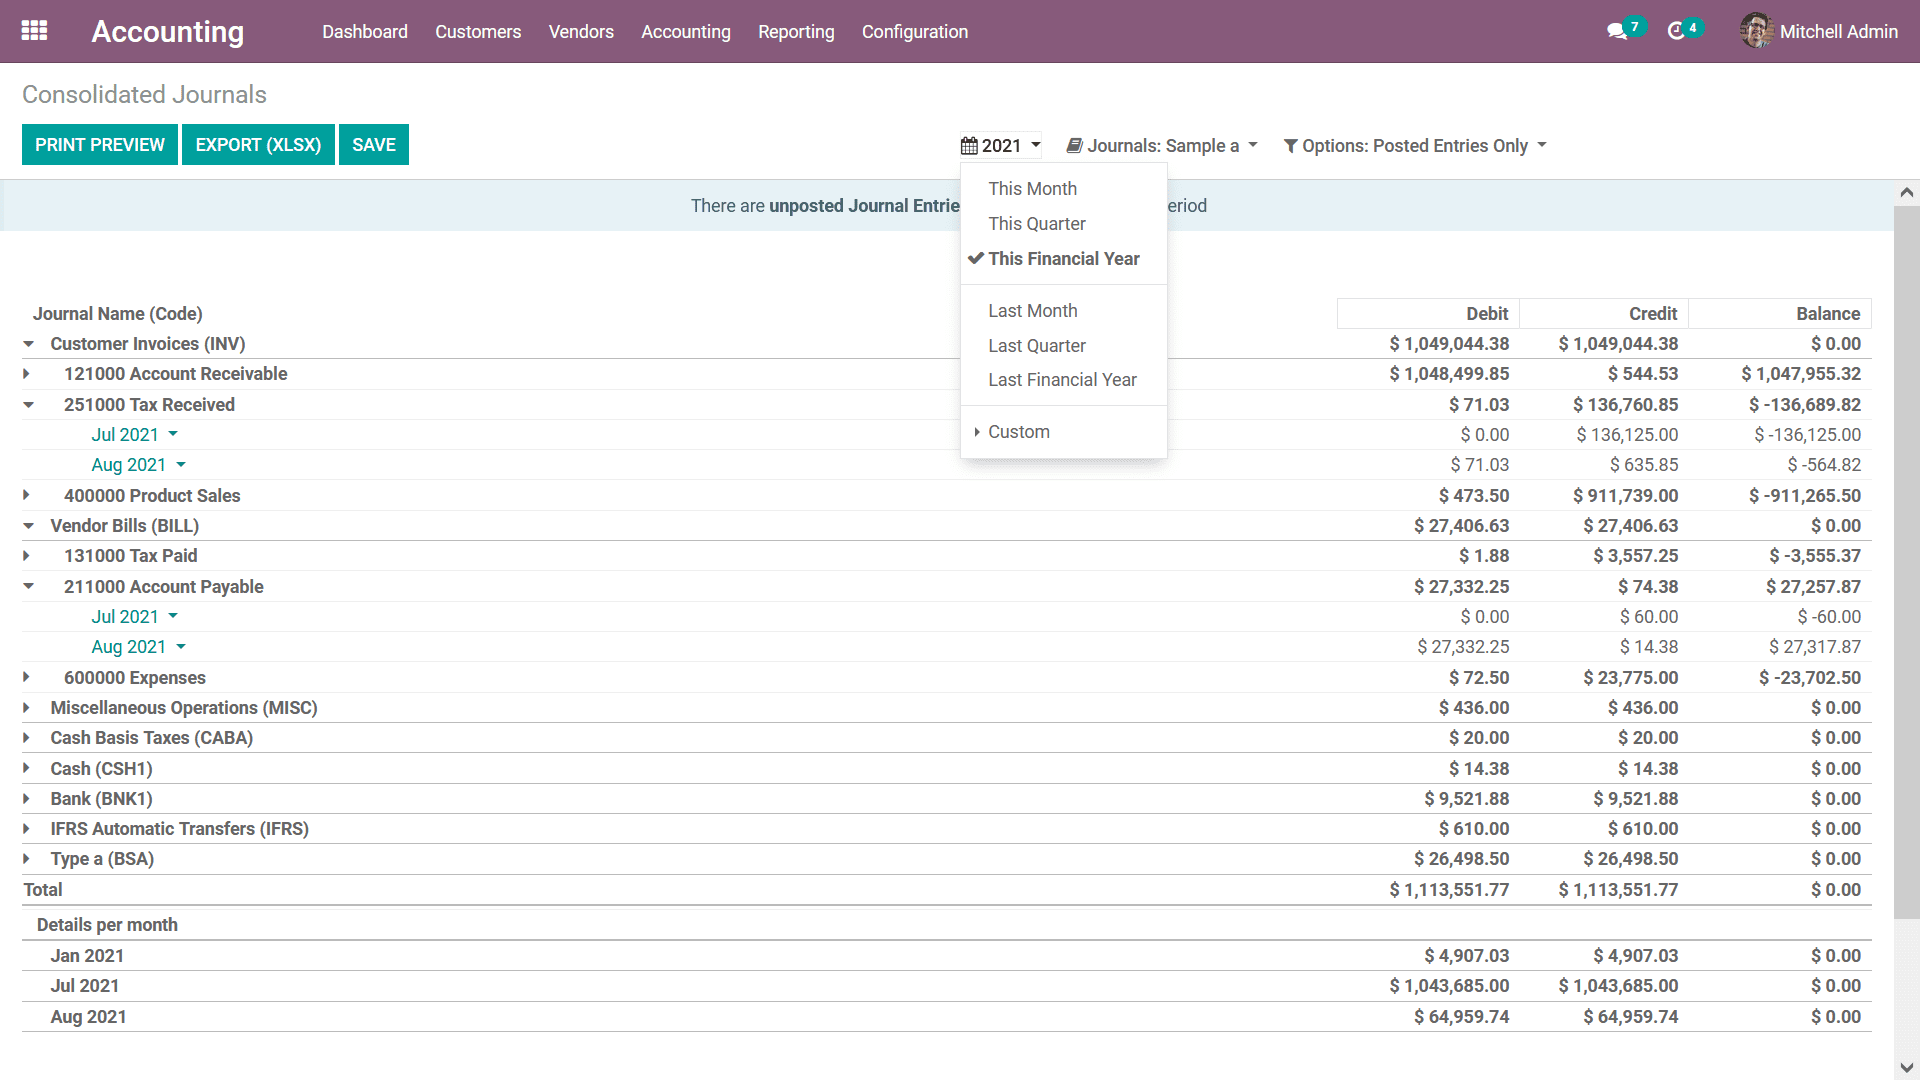Open the conversations icon with badge 7
Viewport: 1920px width, 1080px height.
(1624, 30)
